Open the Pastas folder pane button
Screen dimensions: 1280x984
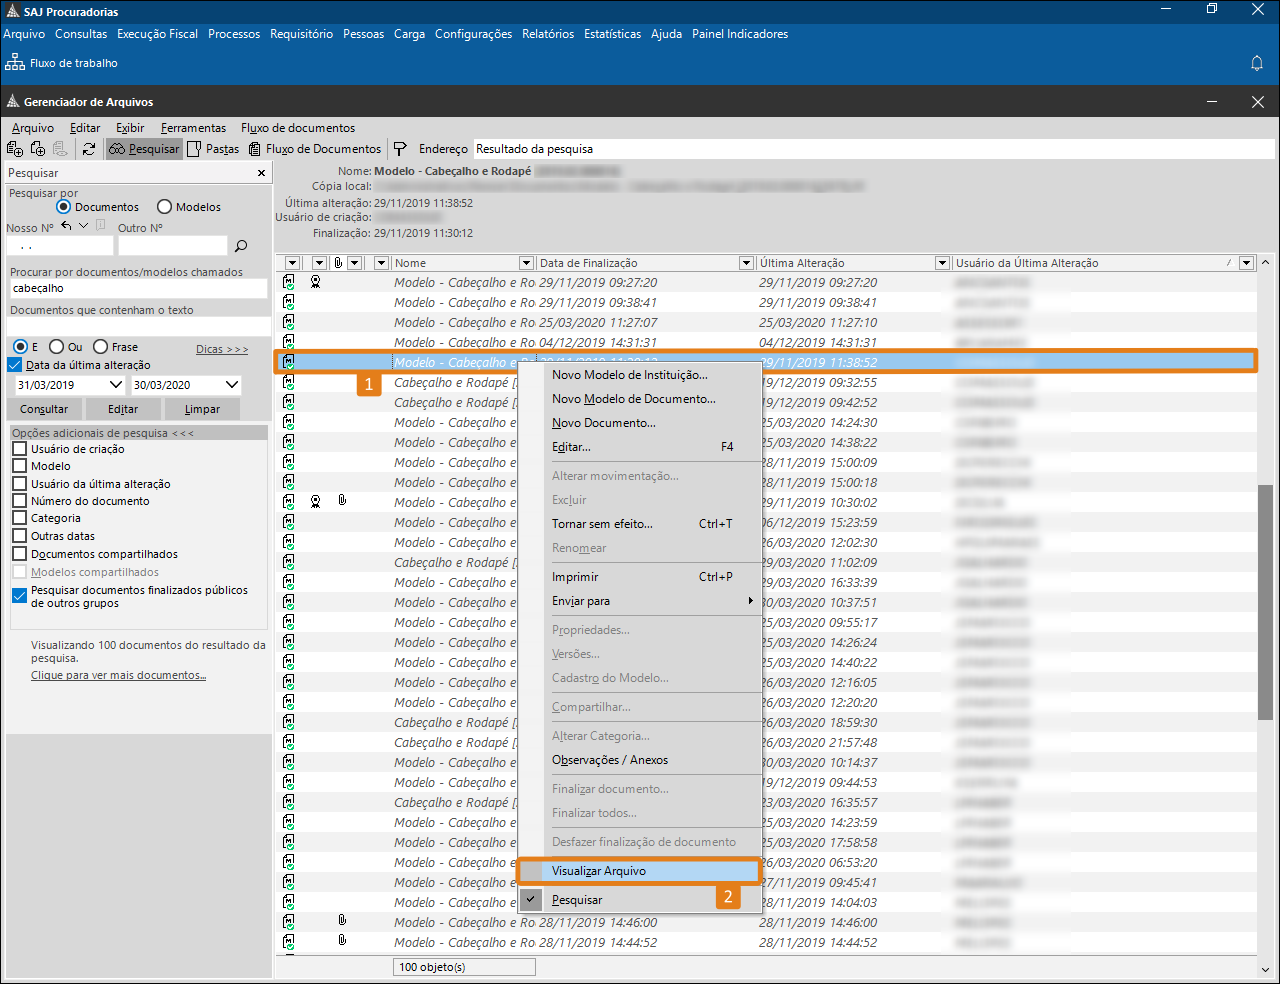[x=213, y=149]
